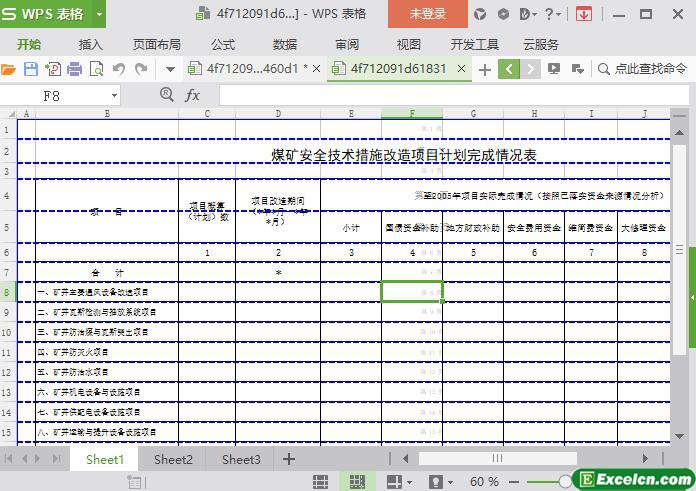Open file with the folder icon
This screenshot has height=491, width=696.
pos(8,69)
